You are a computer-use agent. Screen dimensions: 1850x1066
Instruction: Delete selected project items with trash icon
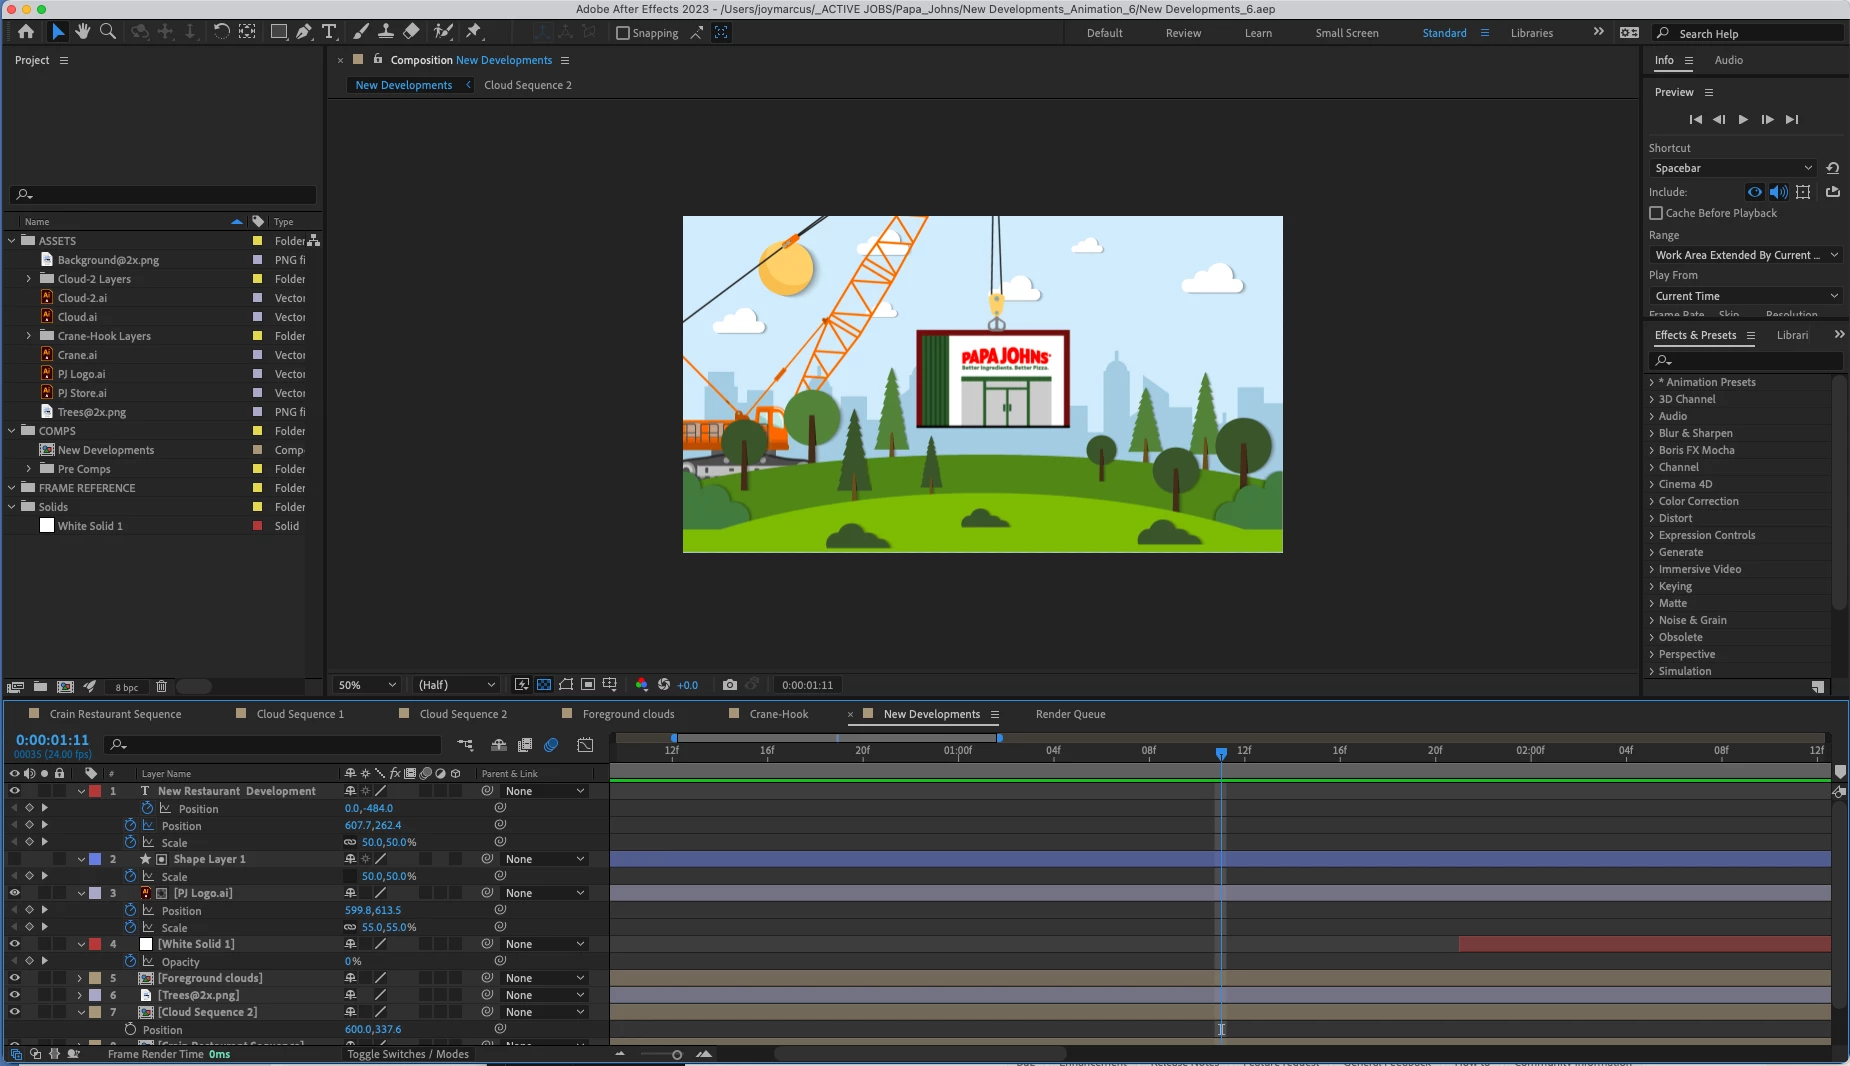(161, 687)
